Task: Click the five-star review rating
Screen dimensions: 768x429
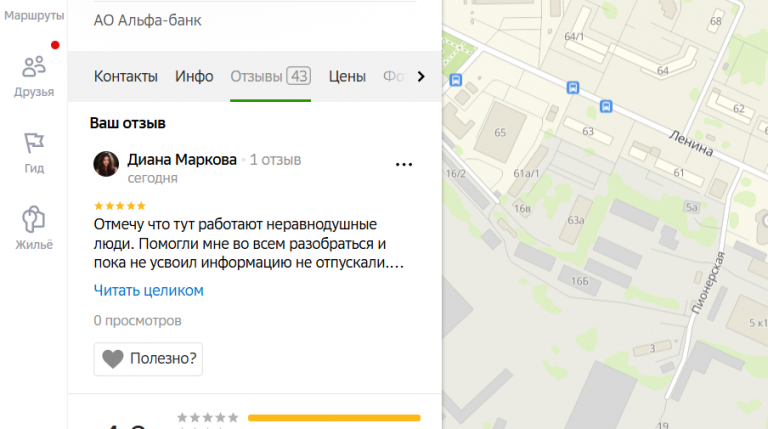Action: click(120, 206)
